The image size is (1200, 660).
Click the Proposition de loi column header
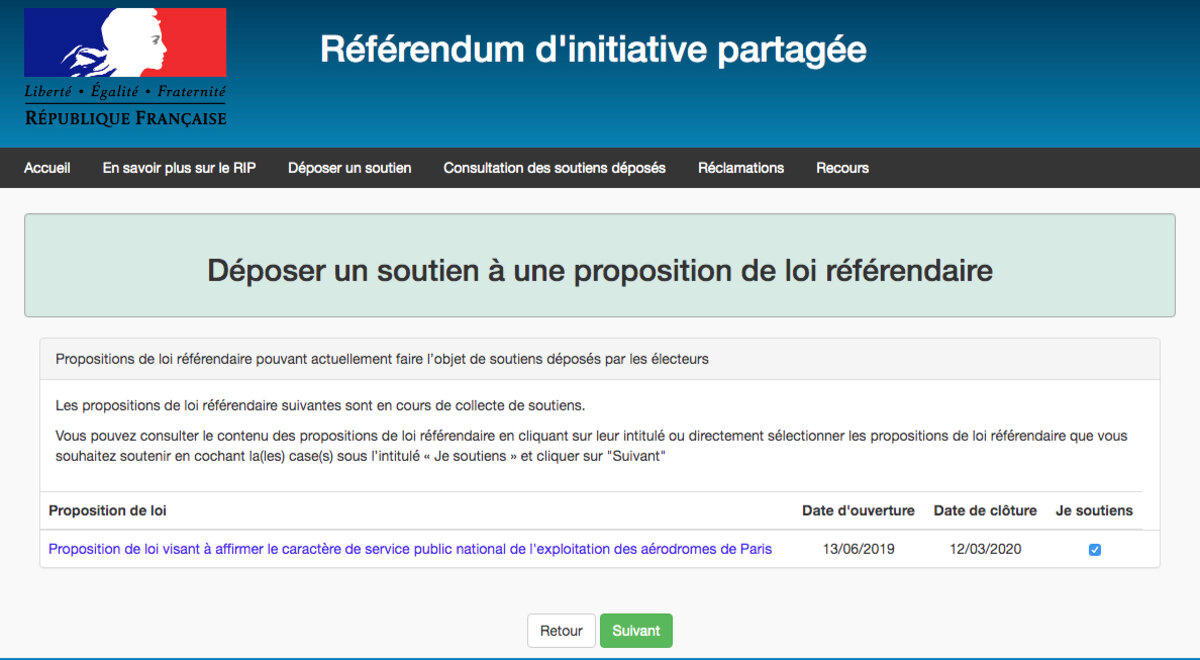coord(107,511)
